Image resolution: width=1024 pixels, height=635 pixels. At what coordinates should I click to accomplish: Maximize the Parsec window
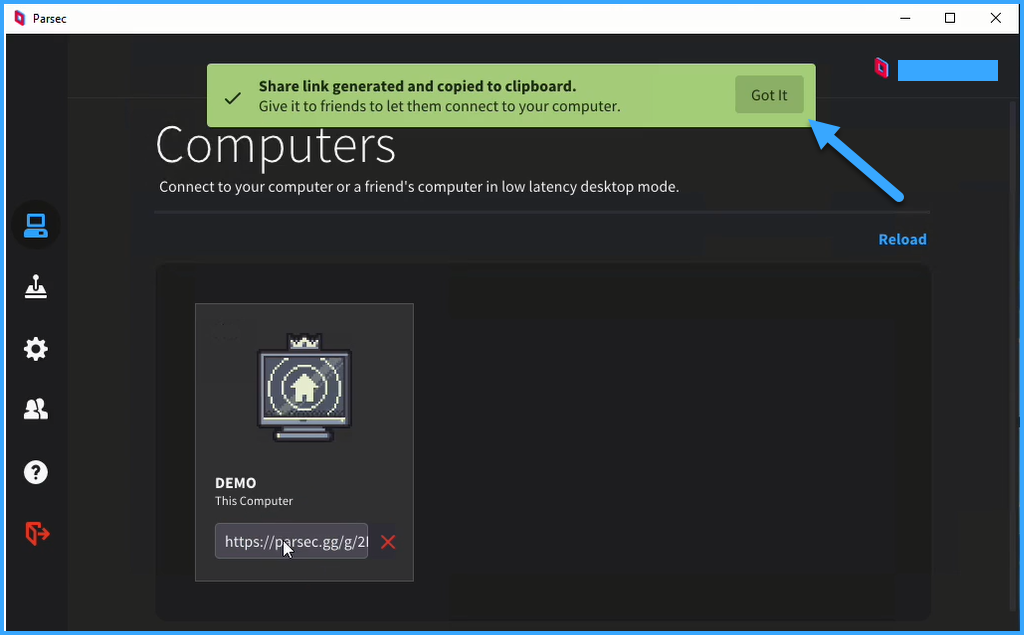click(x=950, y=18)
